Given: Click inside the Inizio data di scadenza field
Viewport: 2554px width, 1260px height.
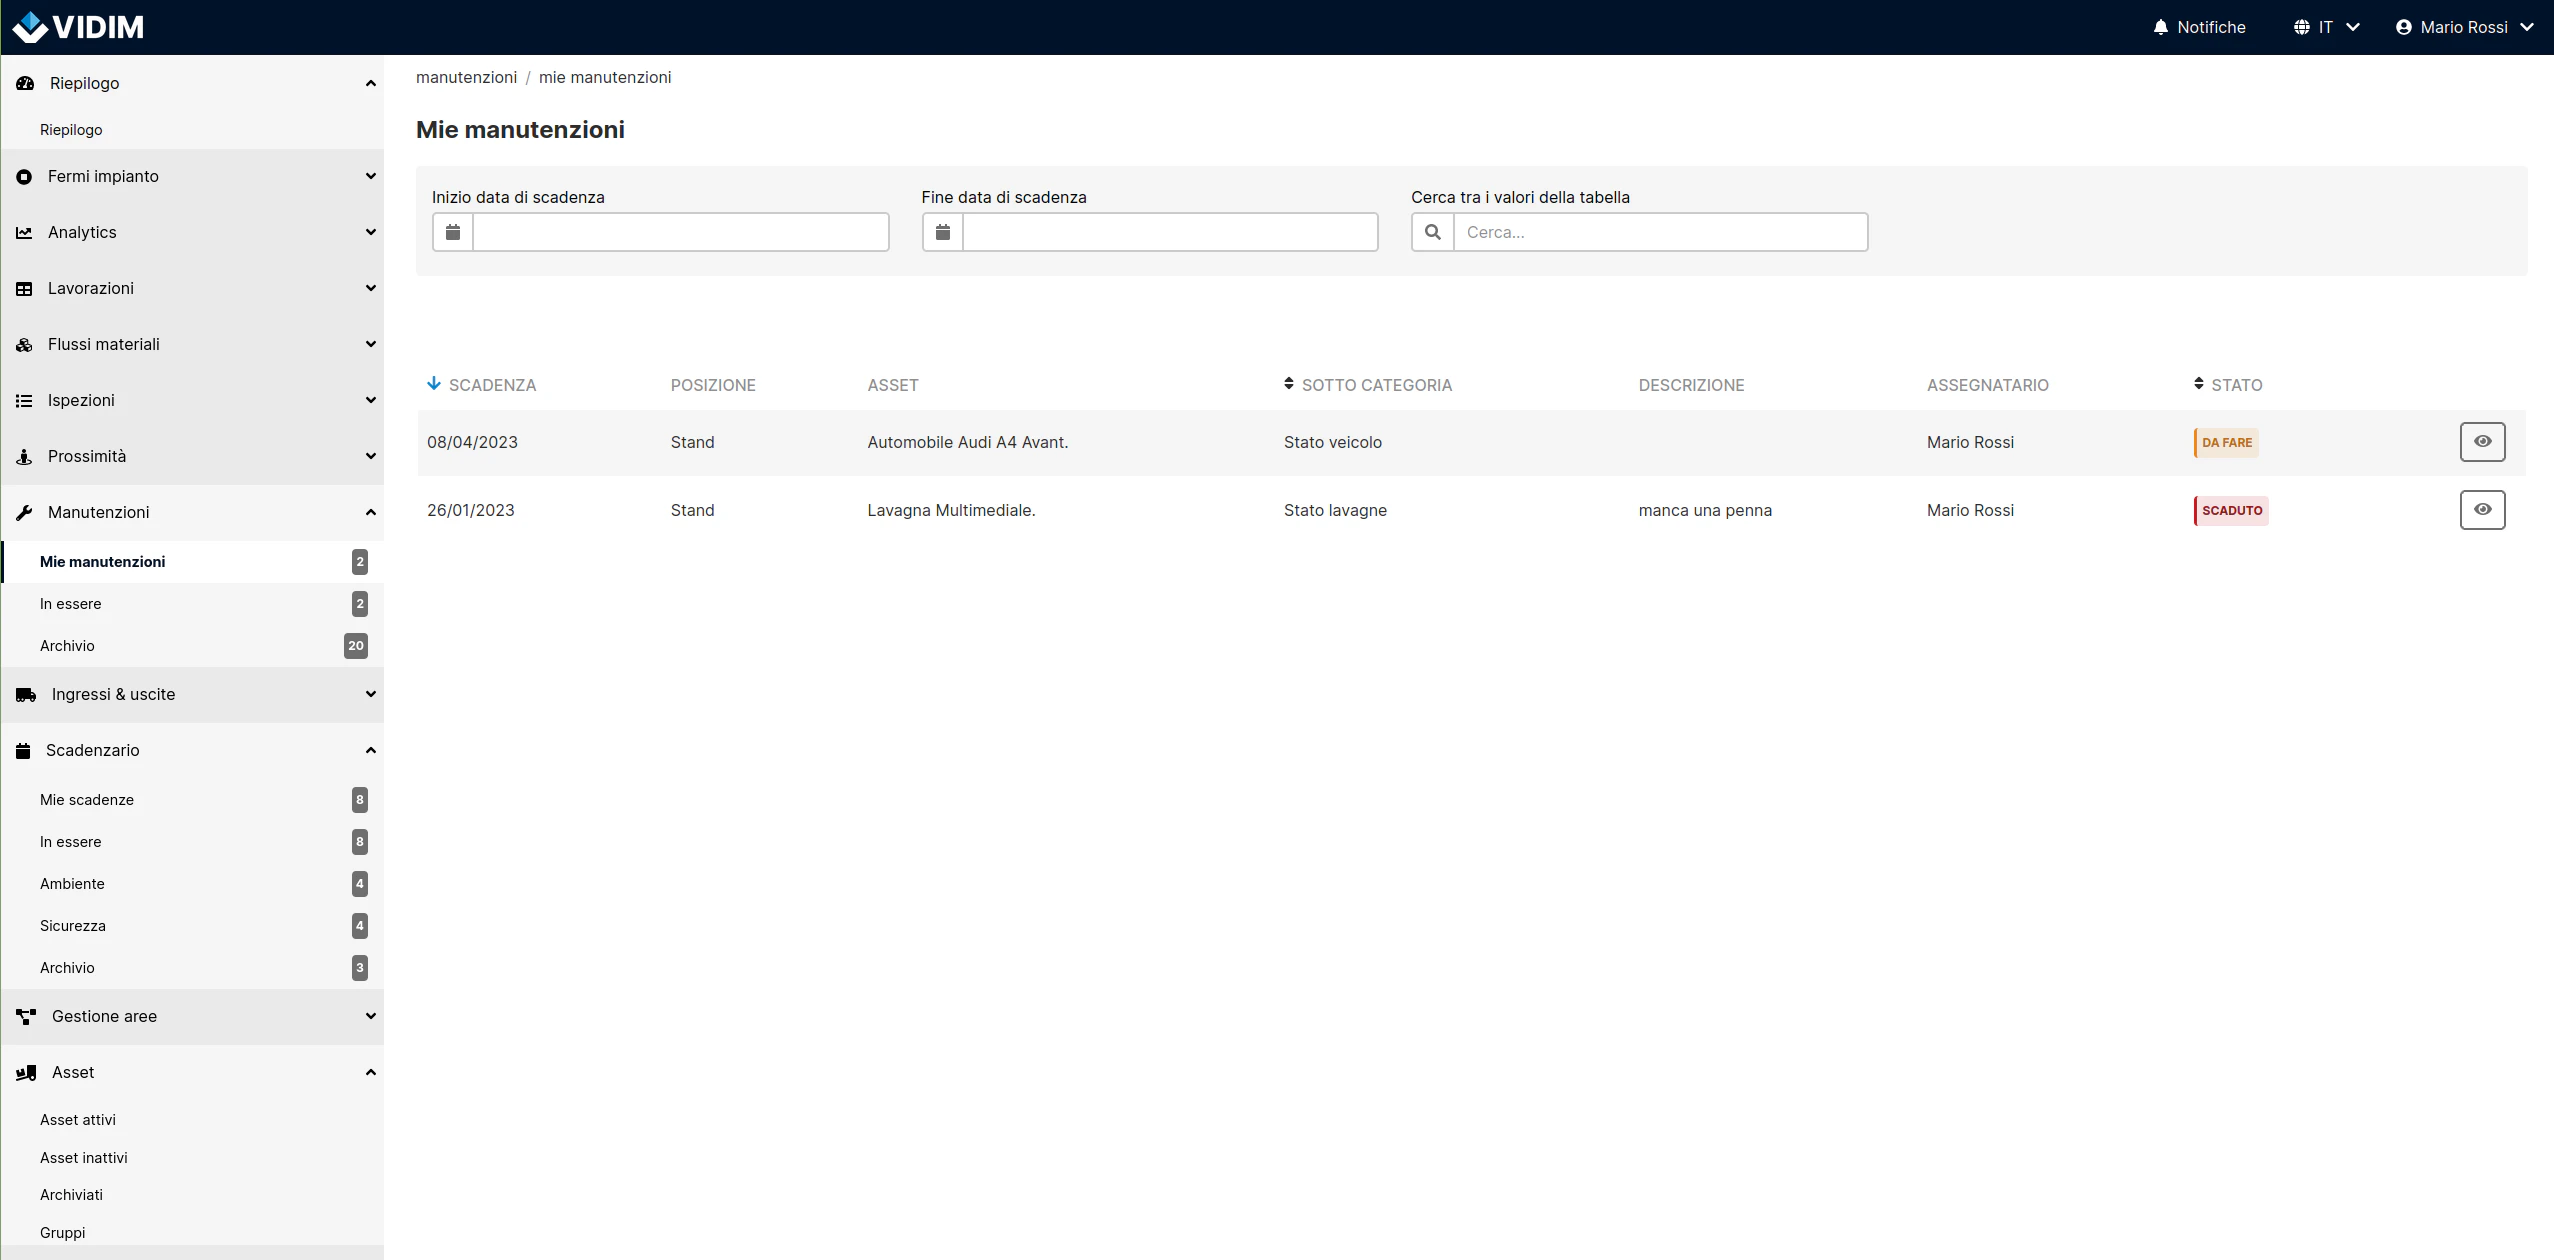Looking at the screenshot, I should pyautogui.click(x=680, y=231).
